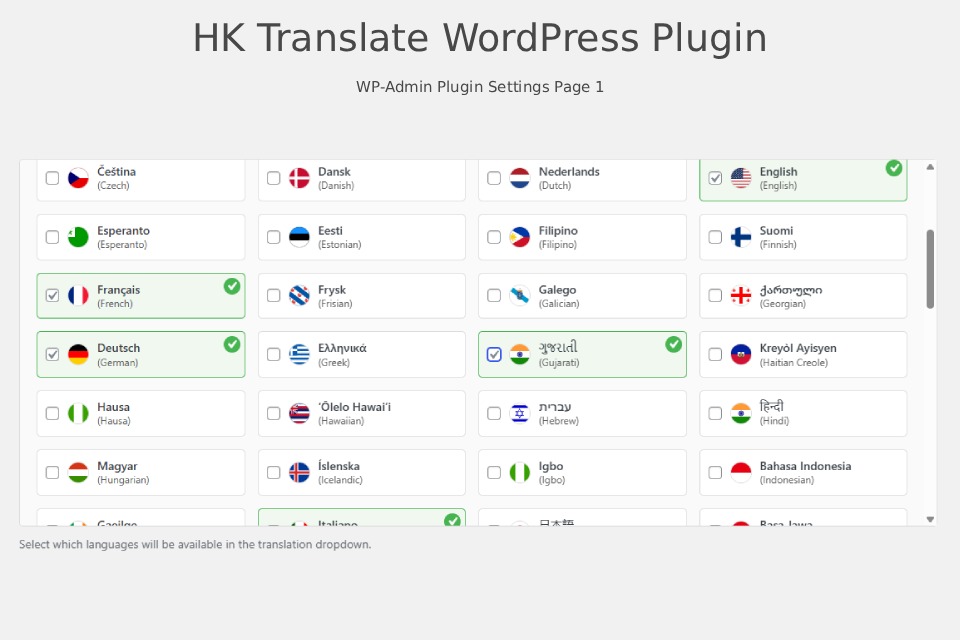Image resolution: width=960 pixels, height=640 pixels.
Task: Click the "Esperanto" language name
Action: [123, 231]
